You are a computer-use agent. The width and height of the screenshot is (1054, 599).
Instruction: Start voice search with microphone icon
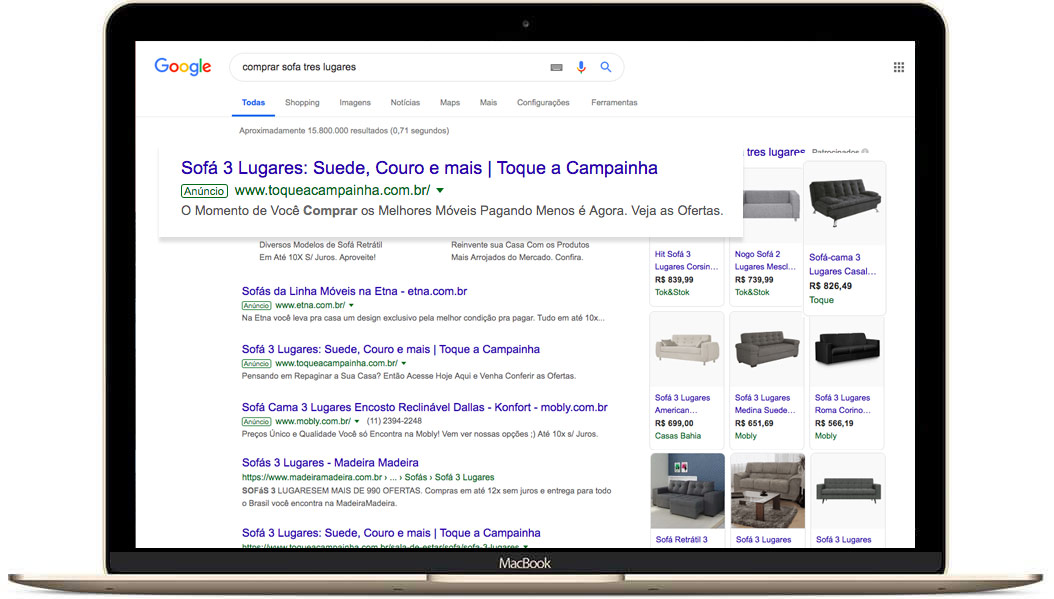581,67
